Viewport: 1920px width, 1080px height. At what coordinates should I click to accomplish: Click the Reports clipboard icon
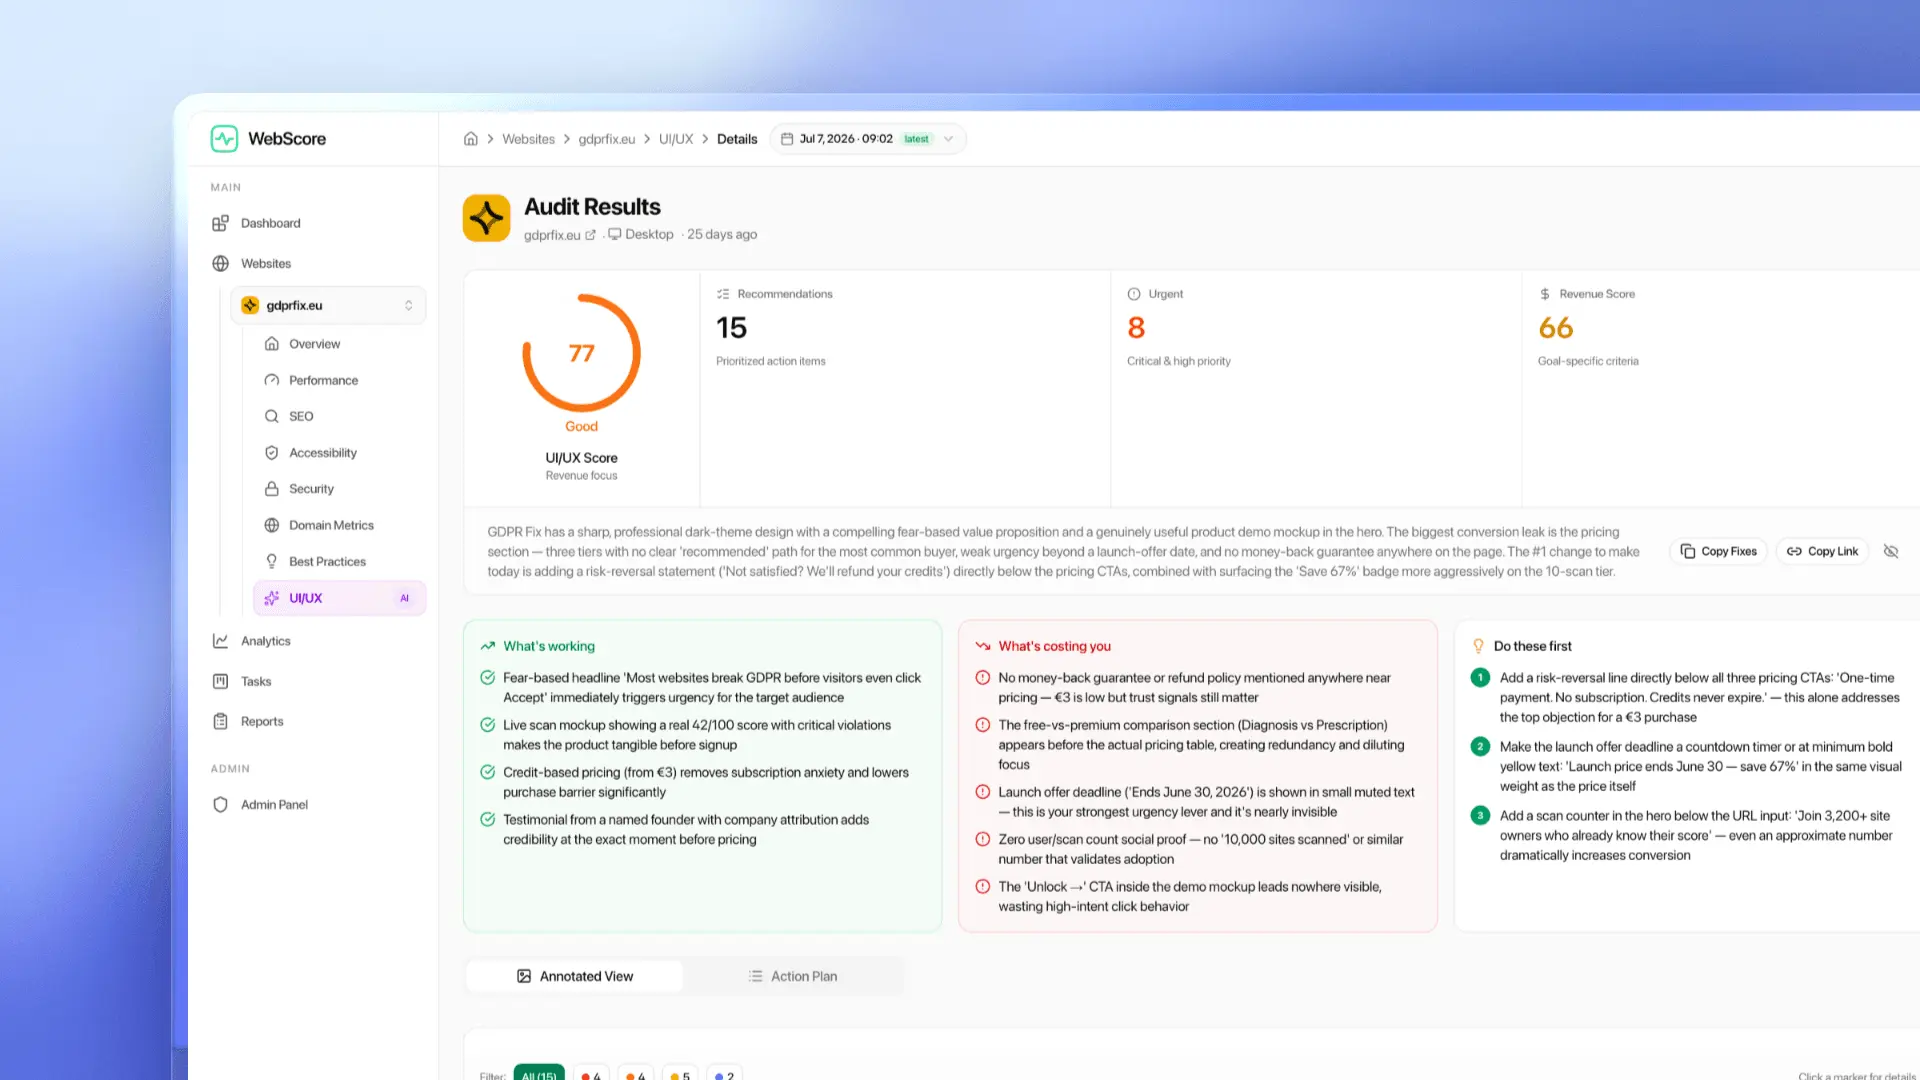220,721
